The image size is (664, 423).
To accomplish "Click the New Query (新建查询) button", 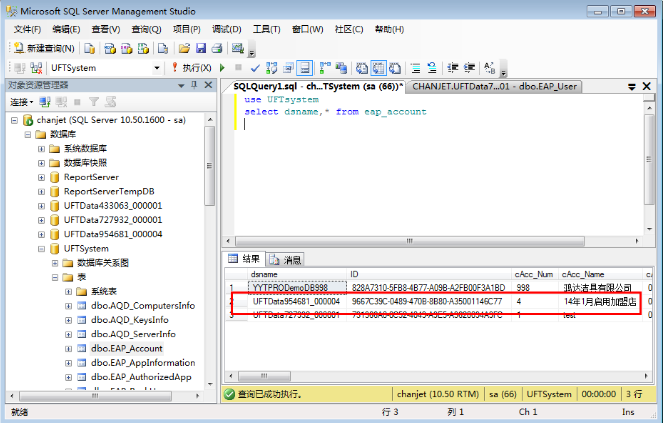I will tap(44, 48).
